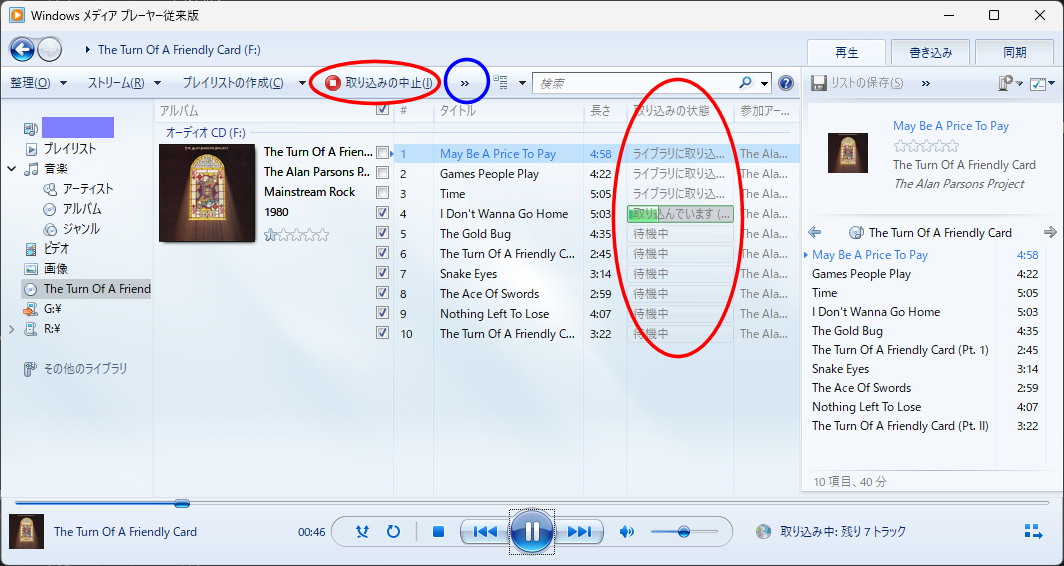Mute the volume speaker icon
This screenshot has width=1064, height=566.
pyautogui.click(x=626, y=531)
